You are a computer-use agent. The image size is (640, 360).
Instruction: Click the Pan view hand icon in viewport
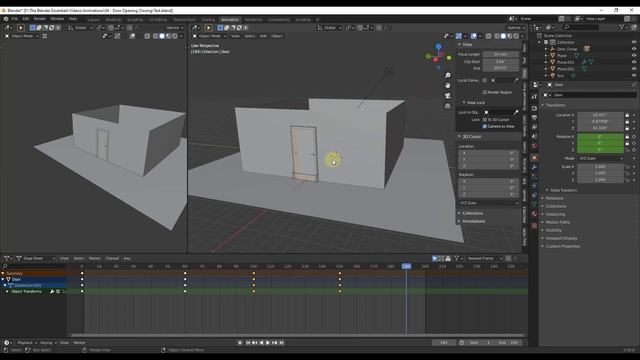[448, 86]
